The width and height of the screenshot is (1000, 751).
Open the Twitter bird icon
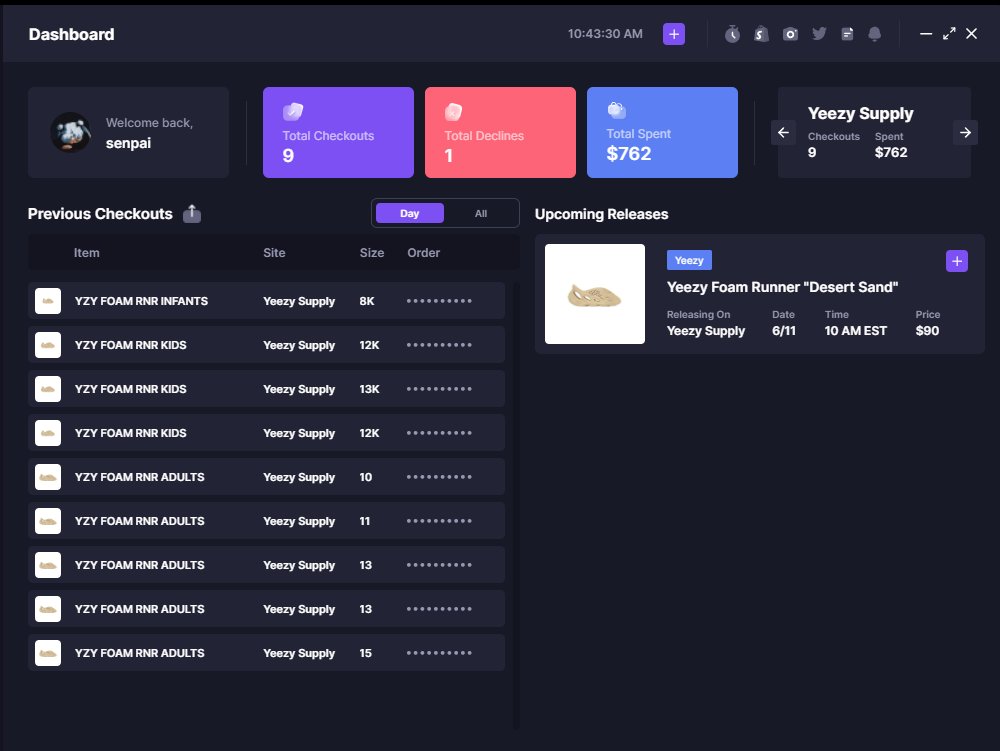(820, 34)
